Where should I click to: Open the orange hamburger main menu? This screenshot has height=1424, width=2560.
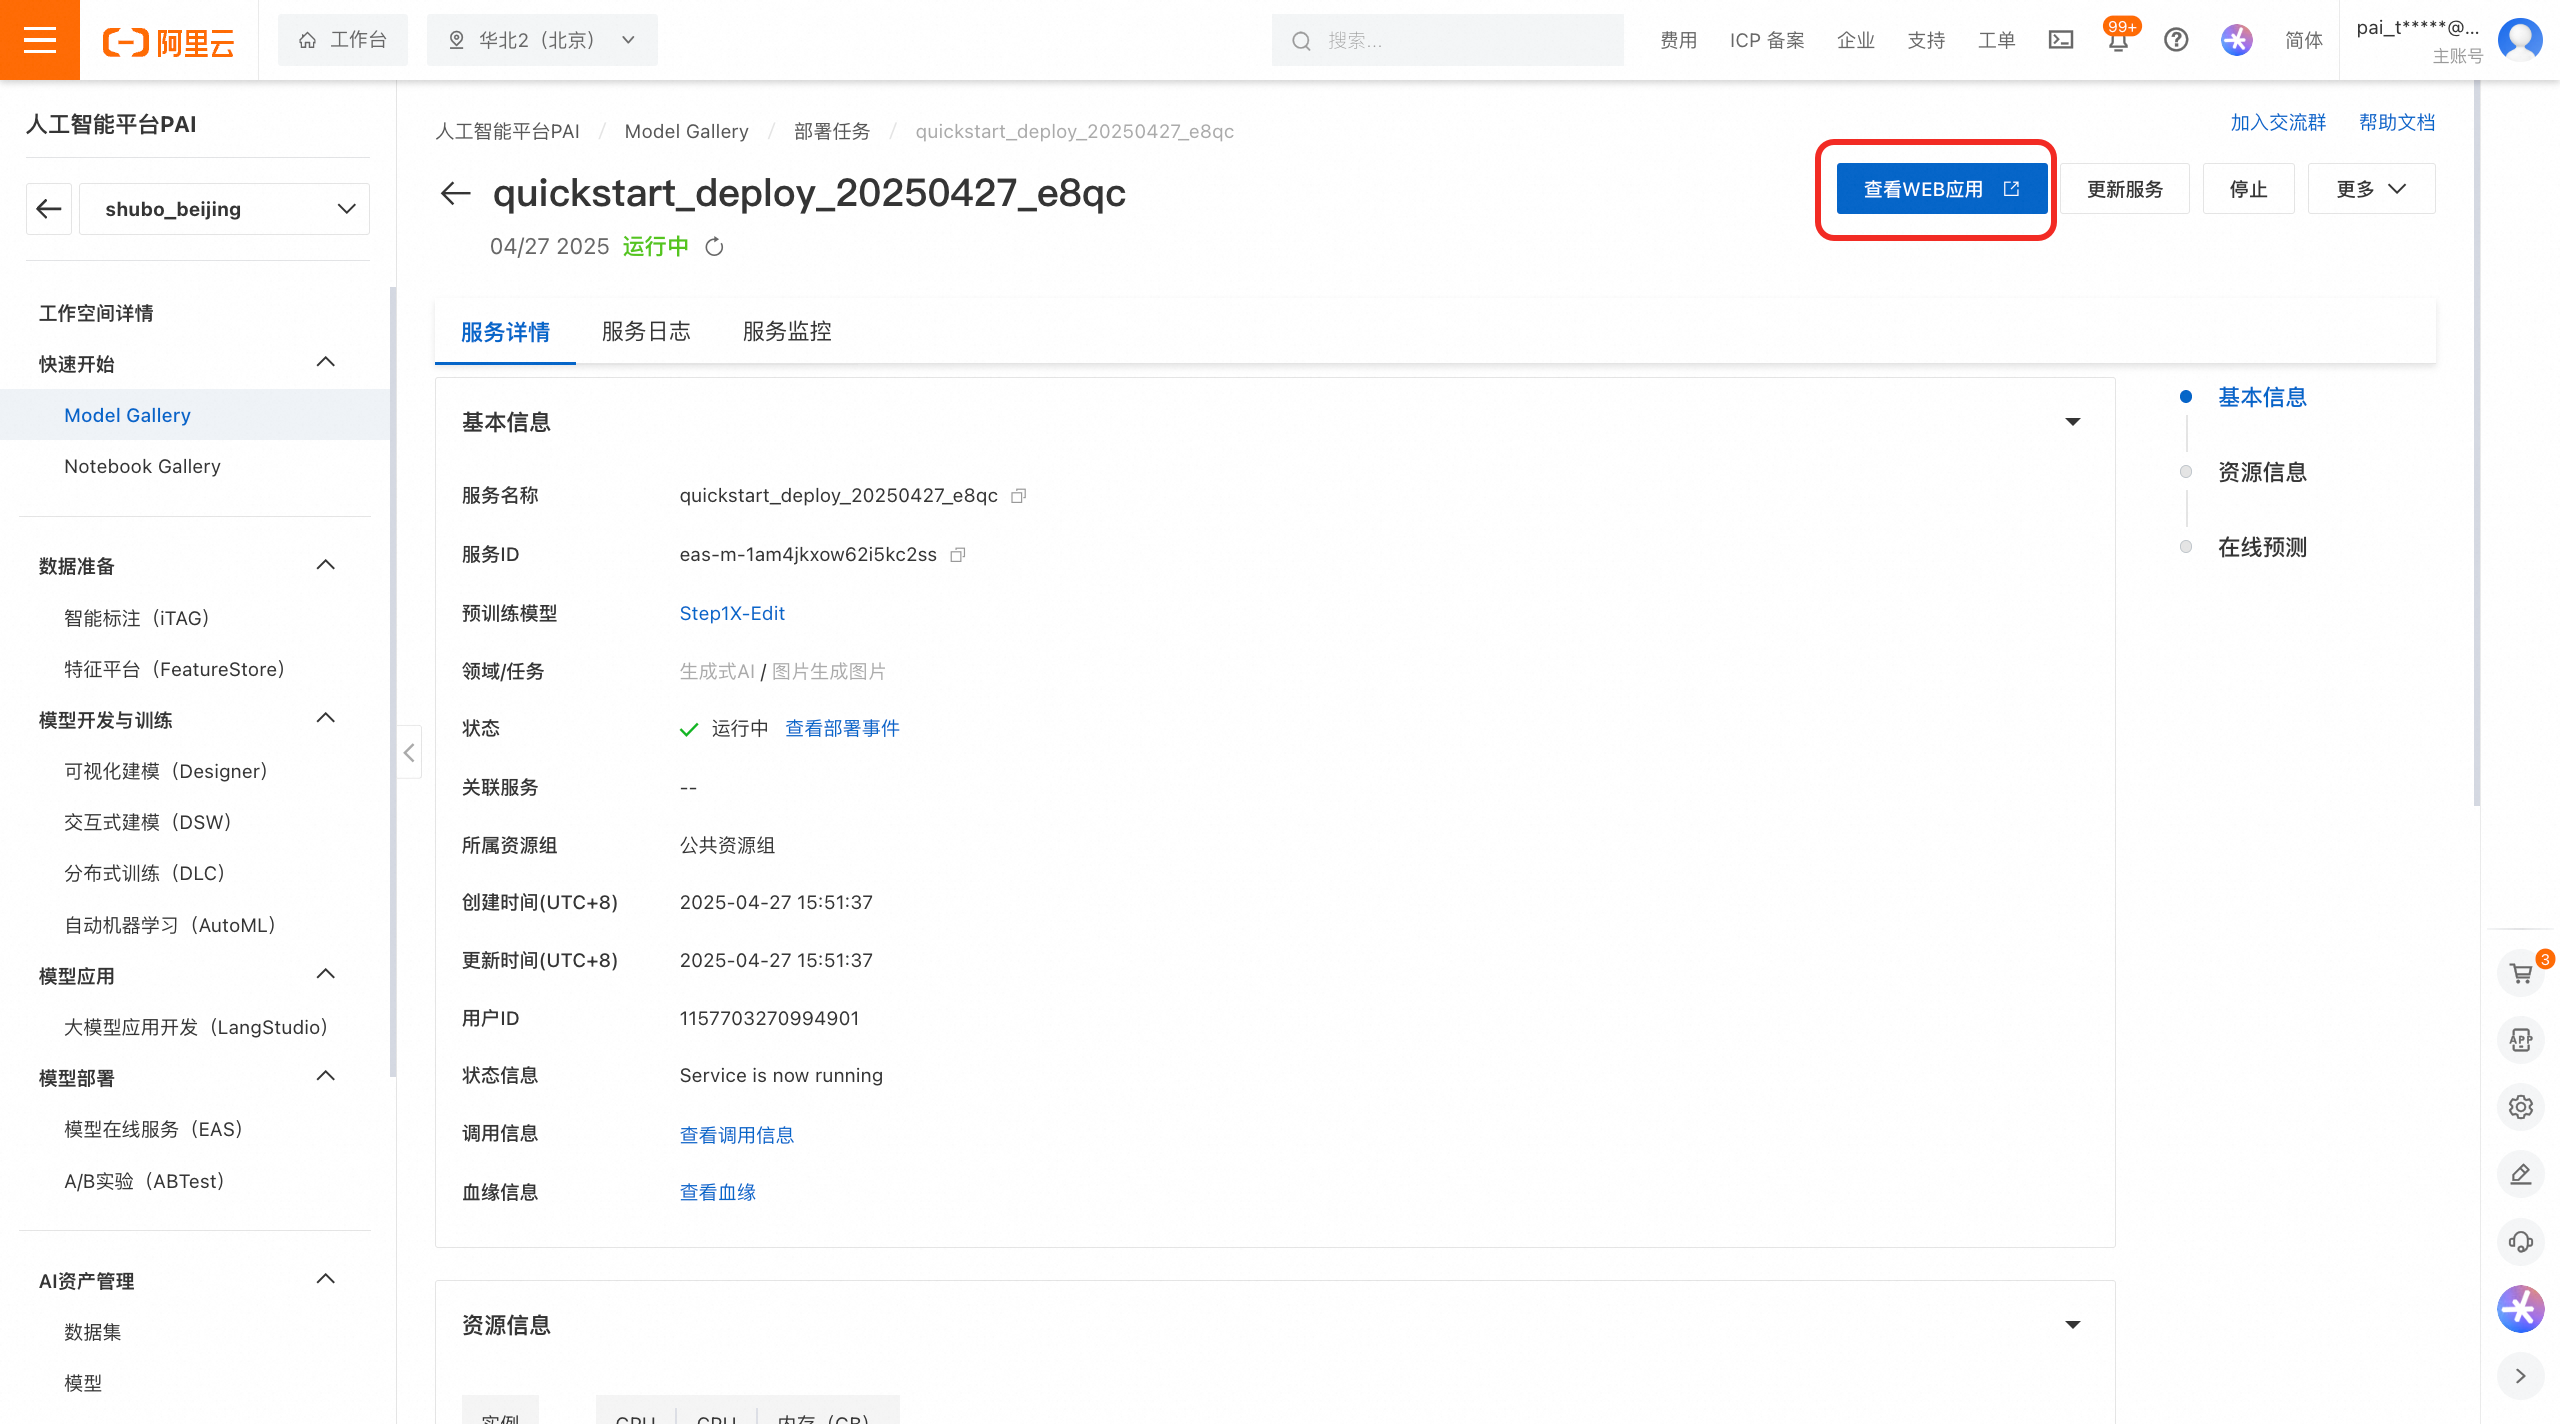pos(40,40)
